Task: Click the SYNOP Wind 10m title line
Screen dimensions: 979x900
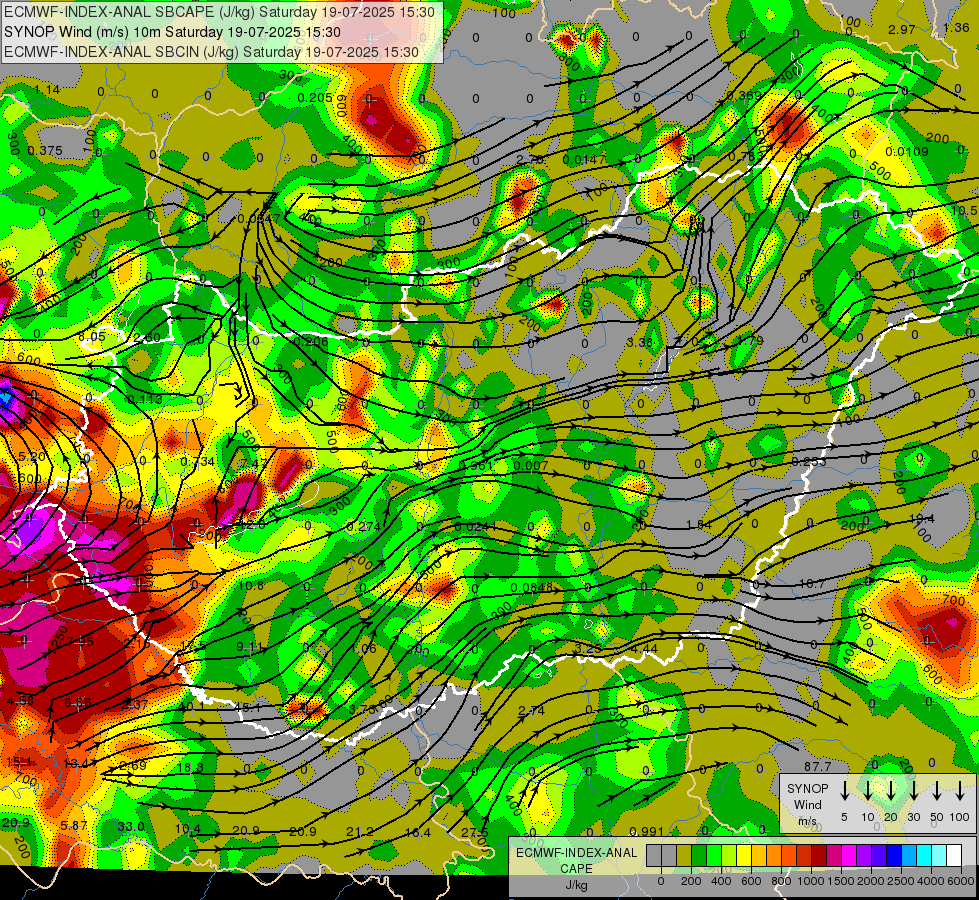Action: pyautogui.click(x=172, y=32)
